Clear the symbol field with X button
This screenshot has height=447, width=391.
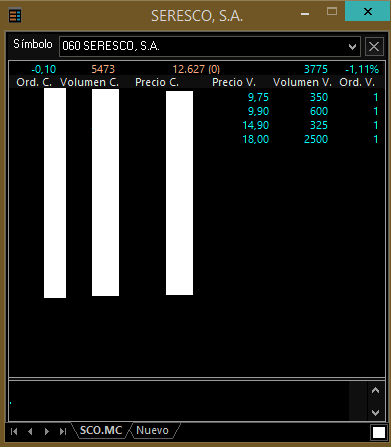[374, 46]
